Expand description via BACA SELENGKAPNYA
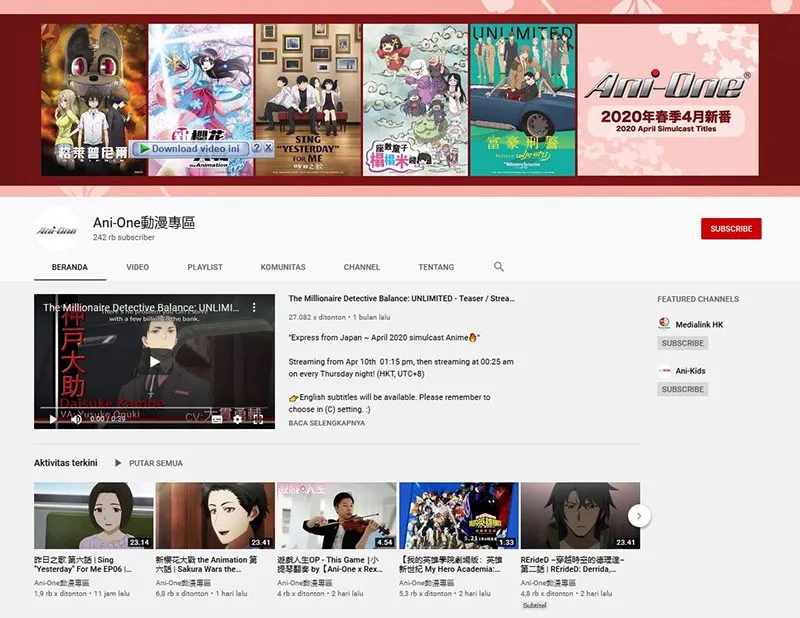Image resolution: width=800 pixels, height=618 pixels. 326,423
